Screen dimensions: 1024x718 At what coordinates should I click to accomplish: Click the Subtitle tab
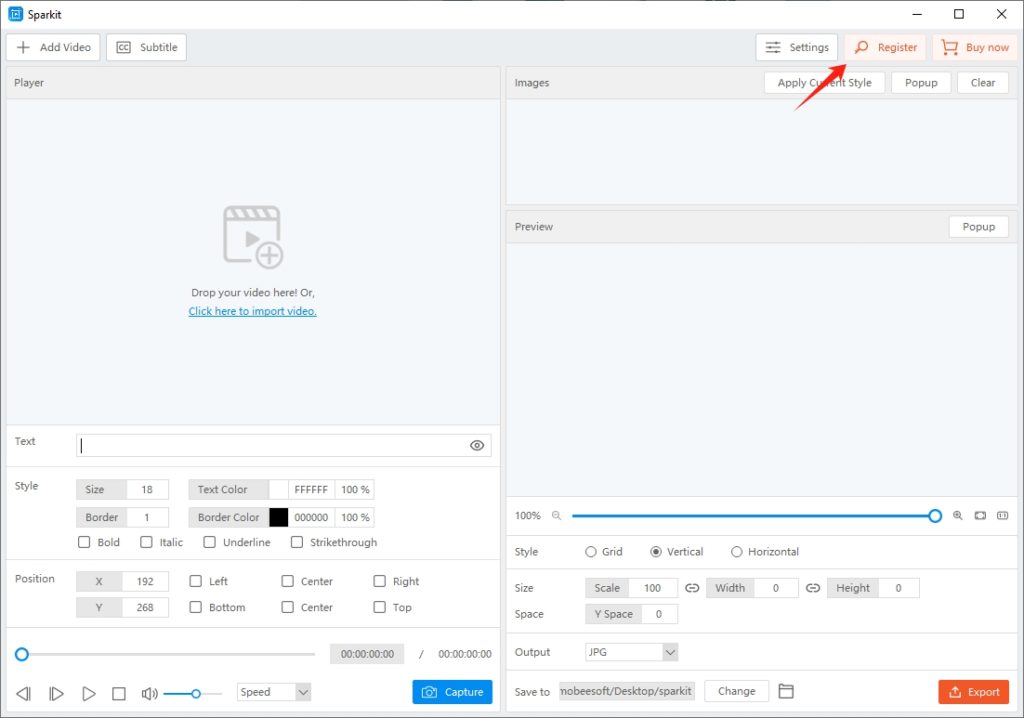146,46
